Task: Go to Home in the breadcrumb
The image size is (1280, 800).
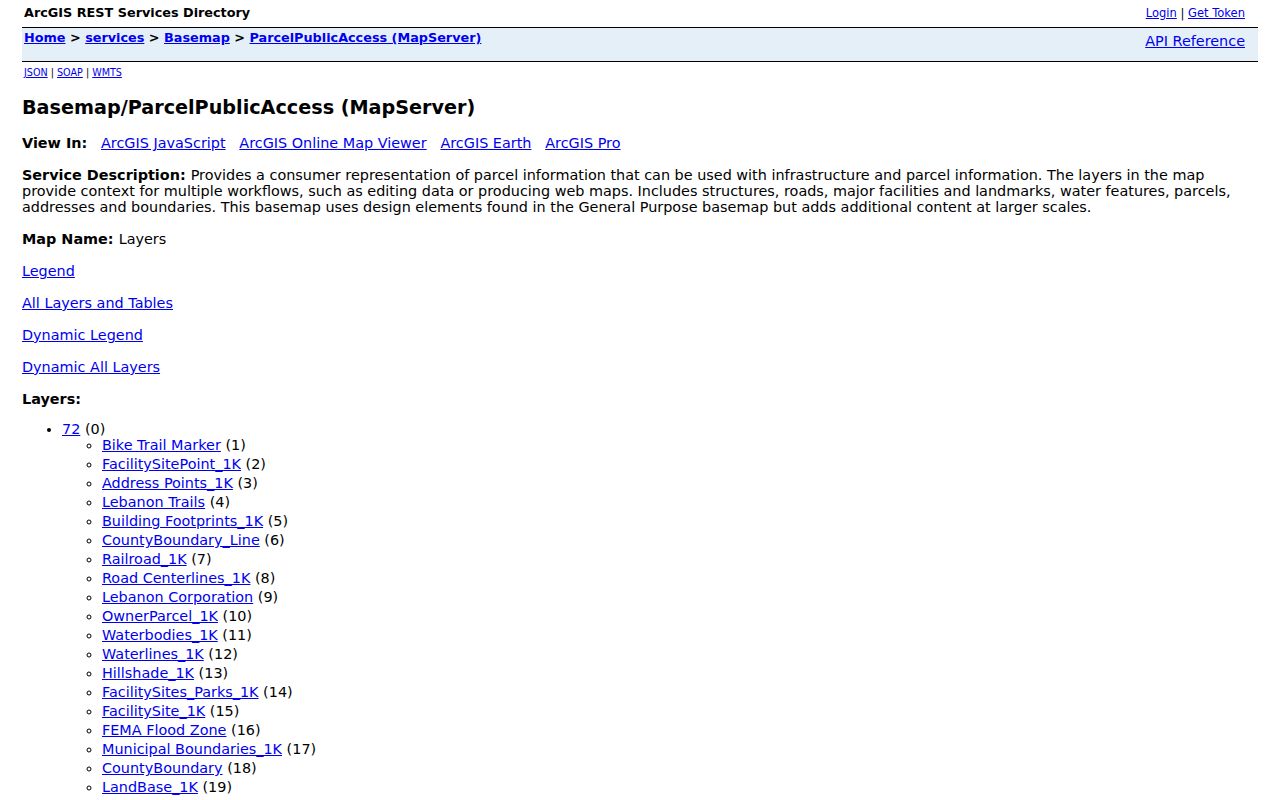Action: coord(45,38)
